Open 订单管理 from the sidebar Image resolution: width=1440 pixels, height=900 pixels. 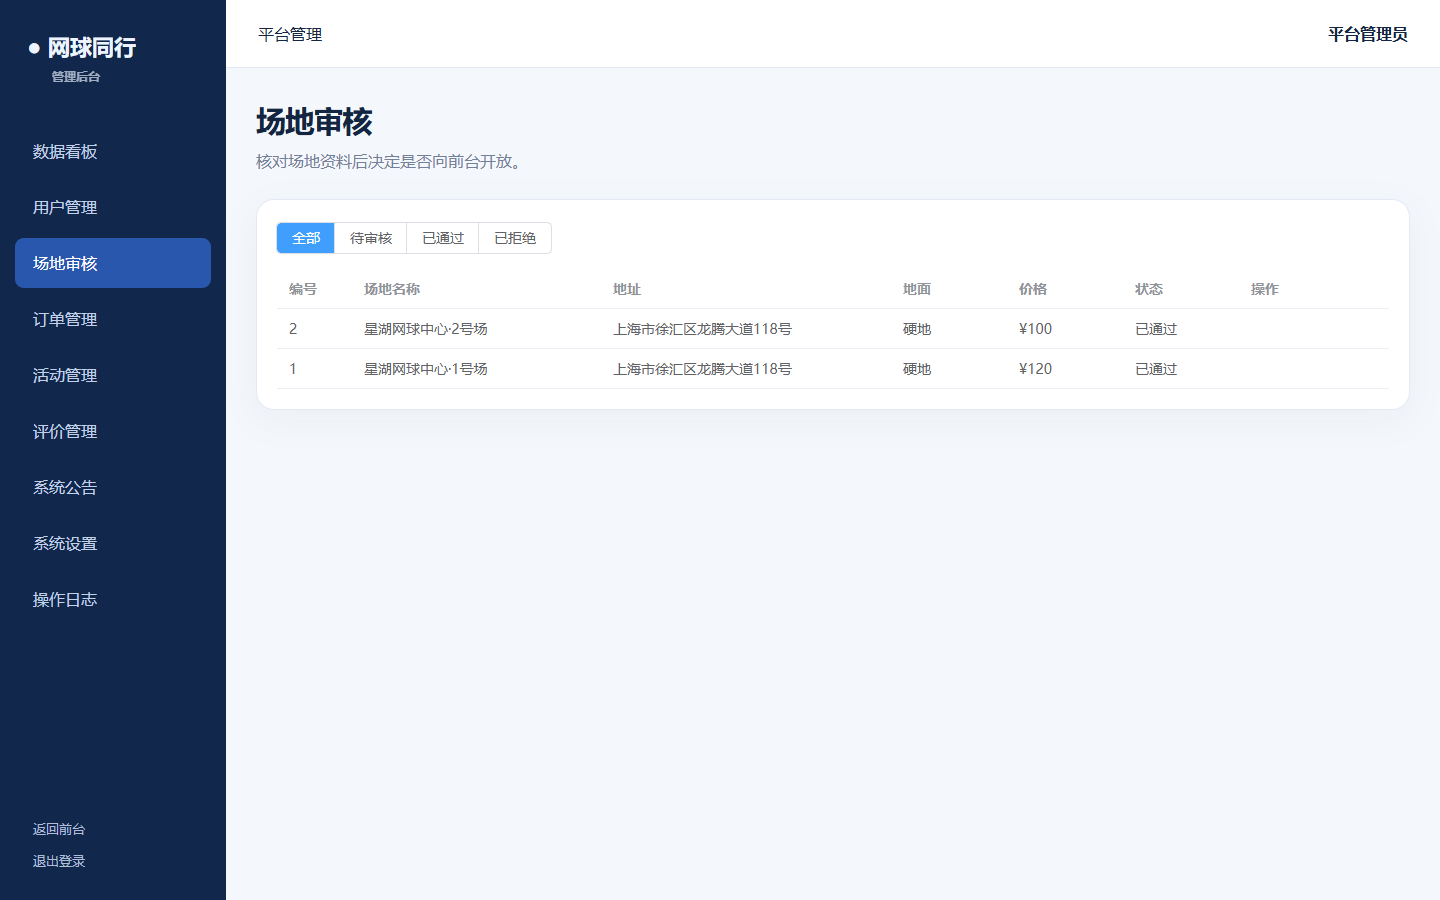tap(113, 319)
